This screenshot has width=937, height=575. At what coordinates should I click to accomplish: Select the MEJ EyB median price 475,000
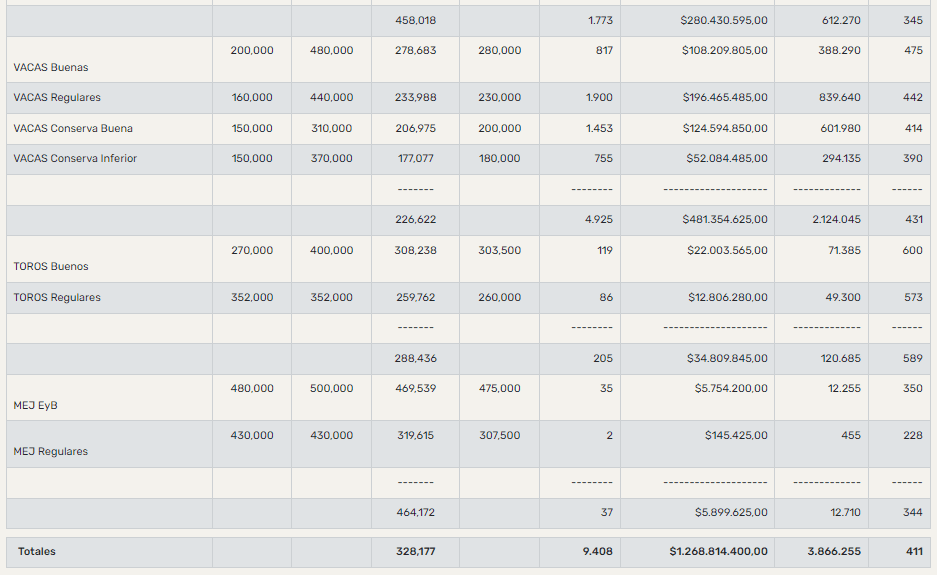click(499, 389)
